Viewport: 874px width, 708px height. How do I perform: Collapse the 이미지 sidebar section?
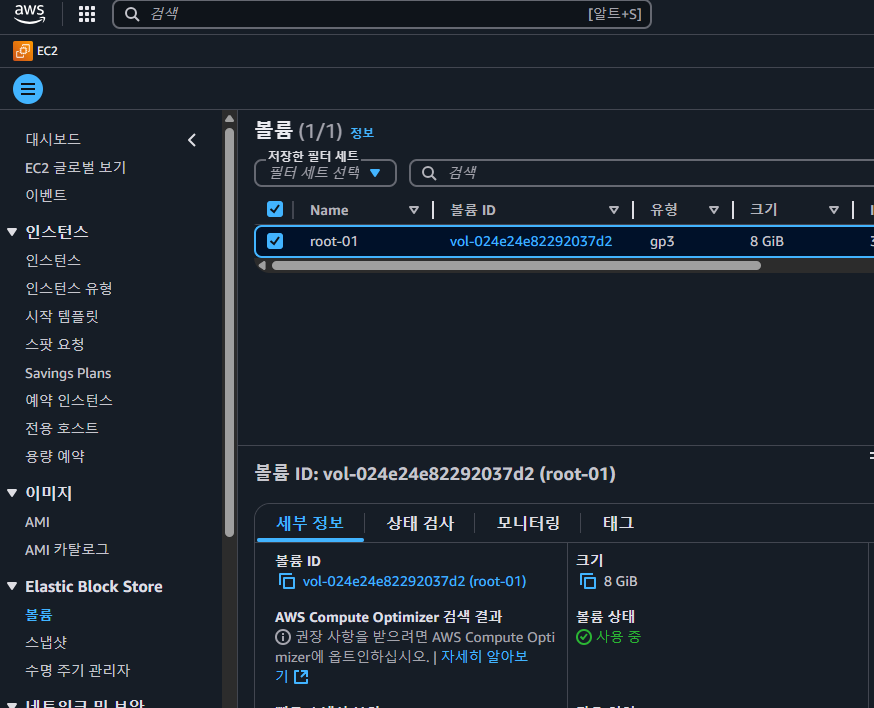pos(12,493)
